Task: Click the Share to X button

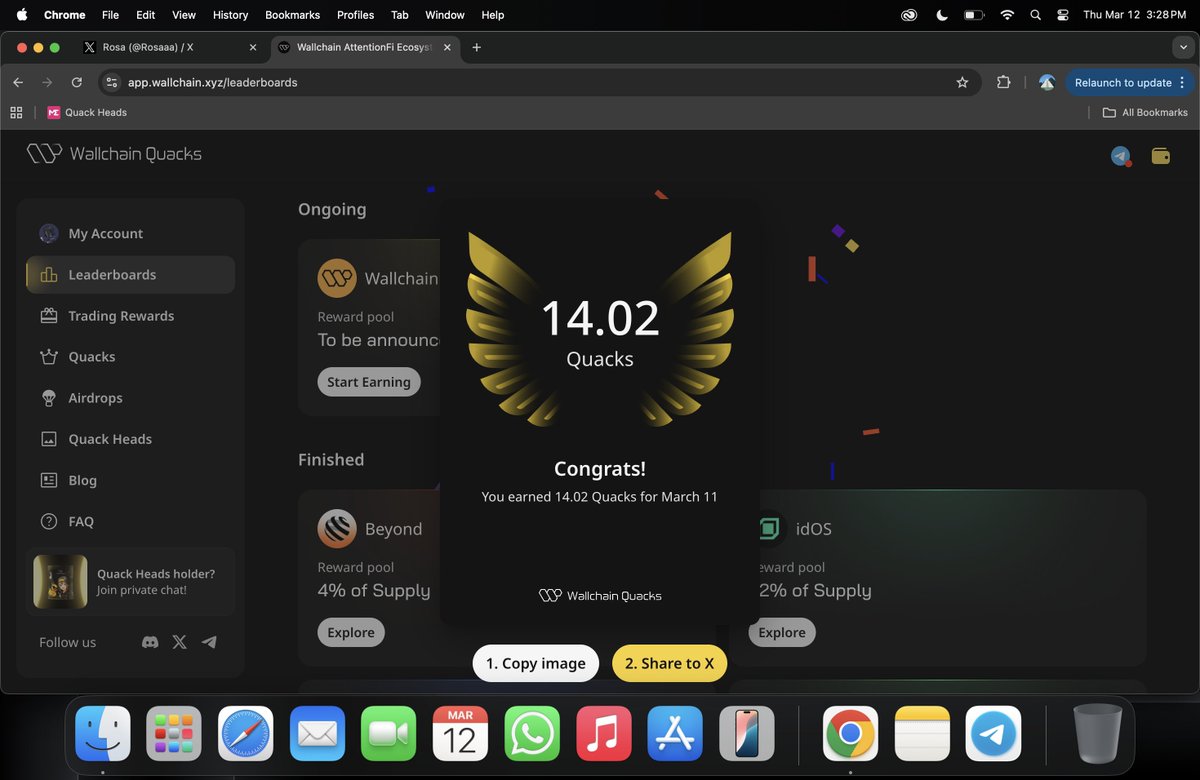Action: coord(669,663)
